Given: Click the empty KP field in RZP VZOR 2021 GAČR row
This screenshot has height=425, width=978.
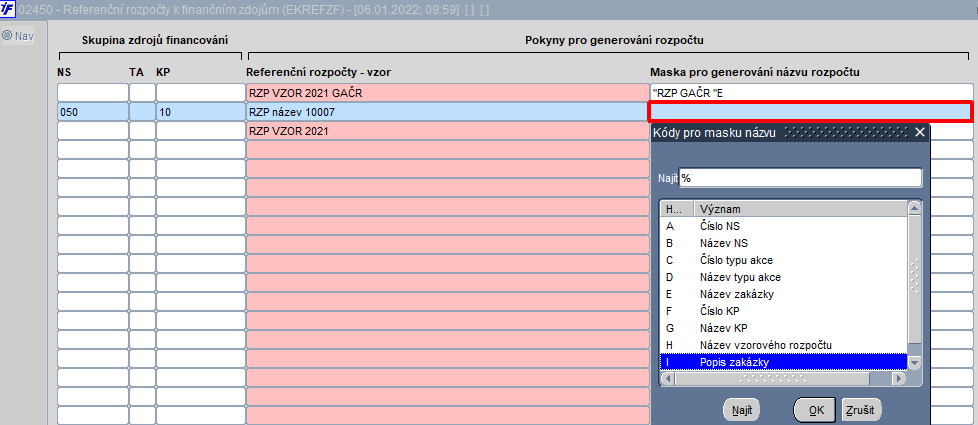Looking at the screenshot, I should [x=199, y=93].
